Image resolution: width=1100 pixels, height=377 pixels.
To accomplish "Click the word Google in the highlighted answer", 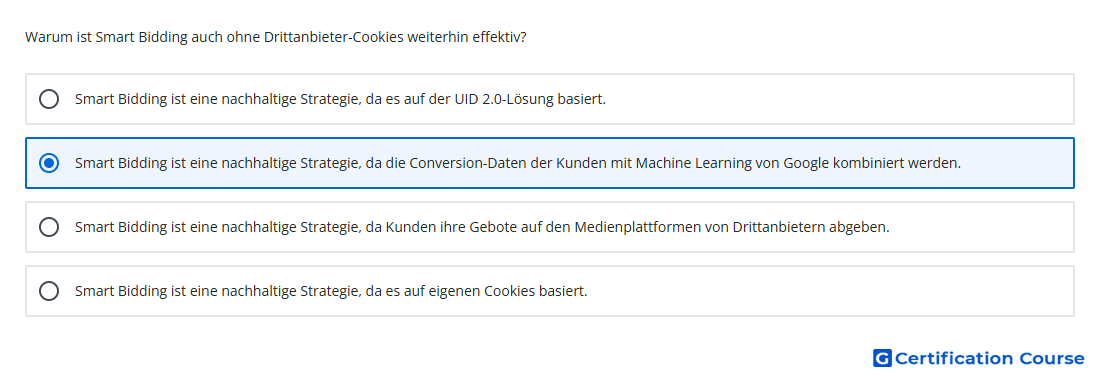I will 806,163.
